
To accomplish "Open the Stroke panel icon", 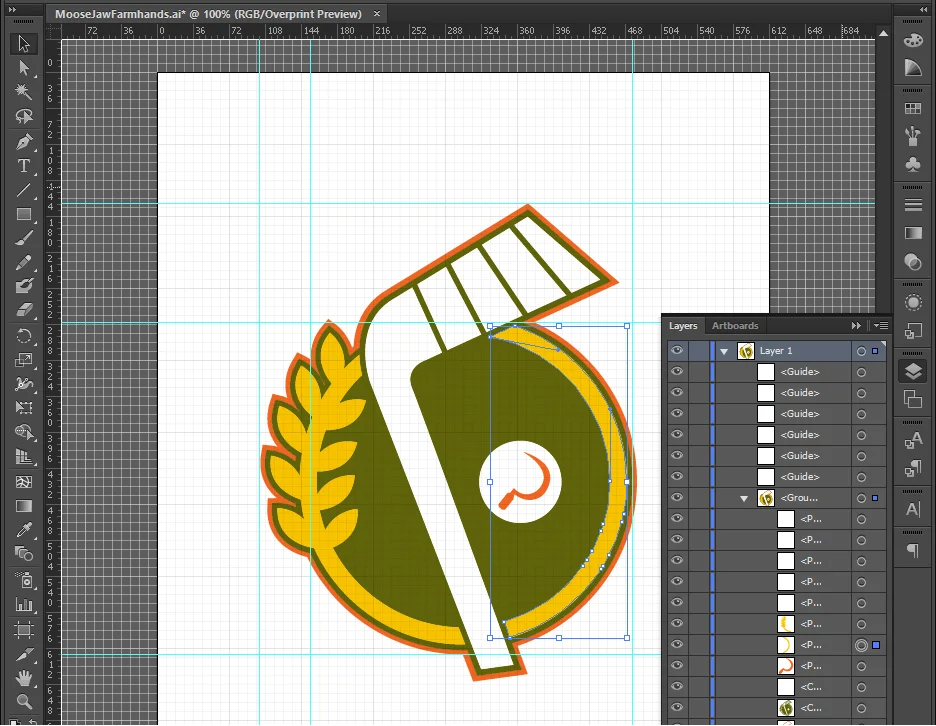I will pos(912,204).
